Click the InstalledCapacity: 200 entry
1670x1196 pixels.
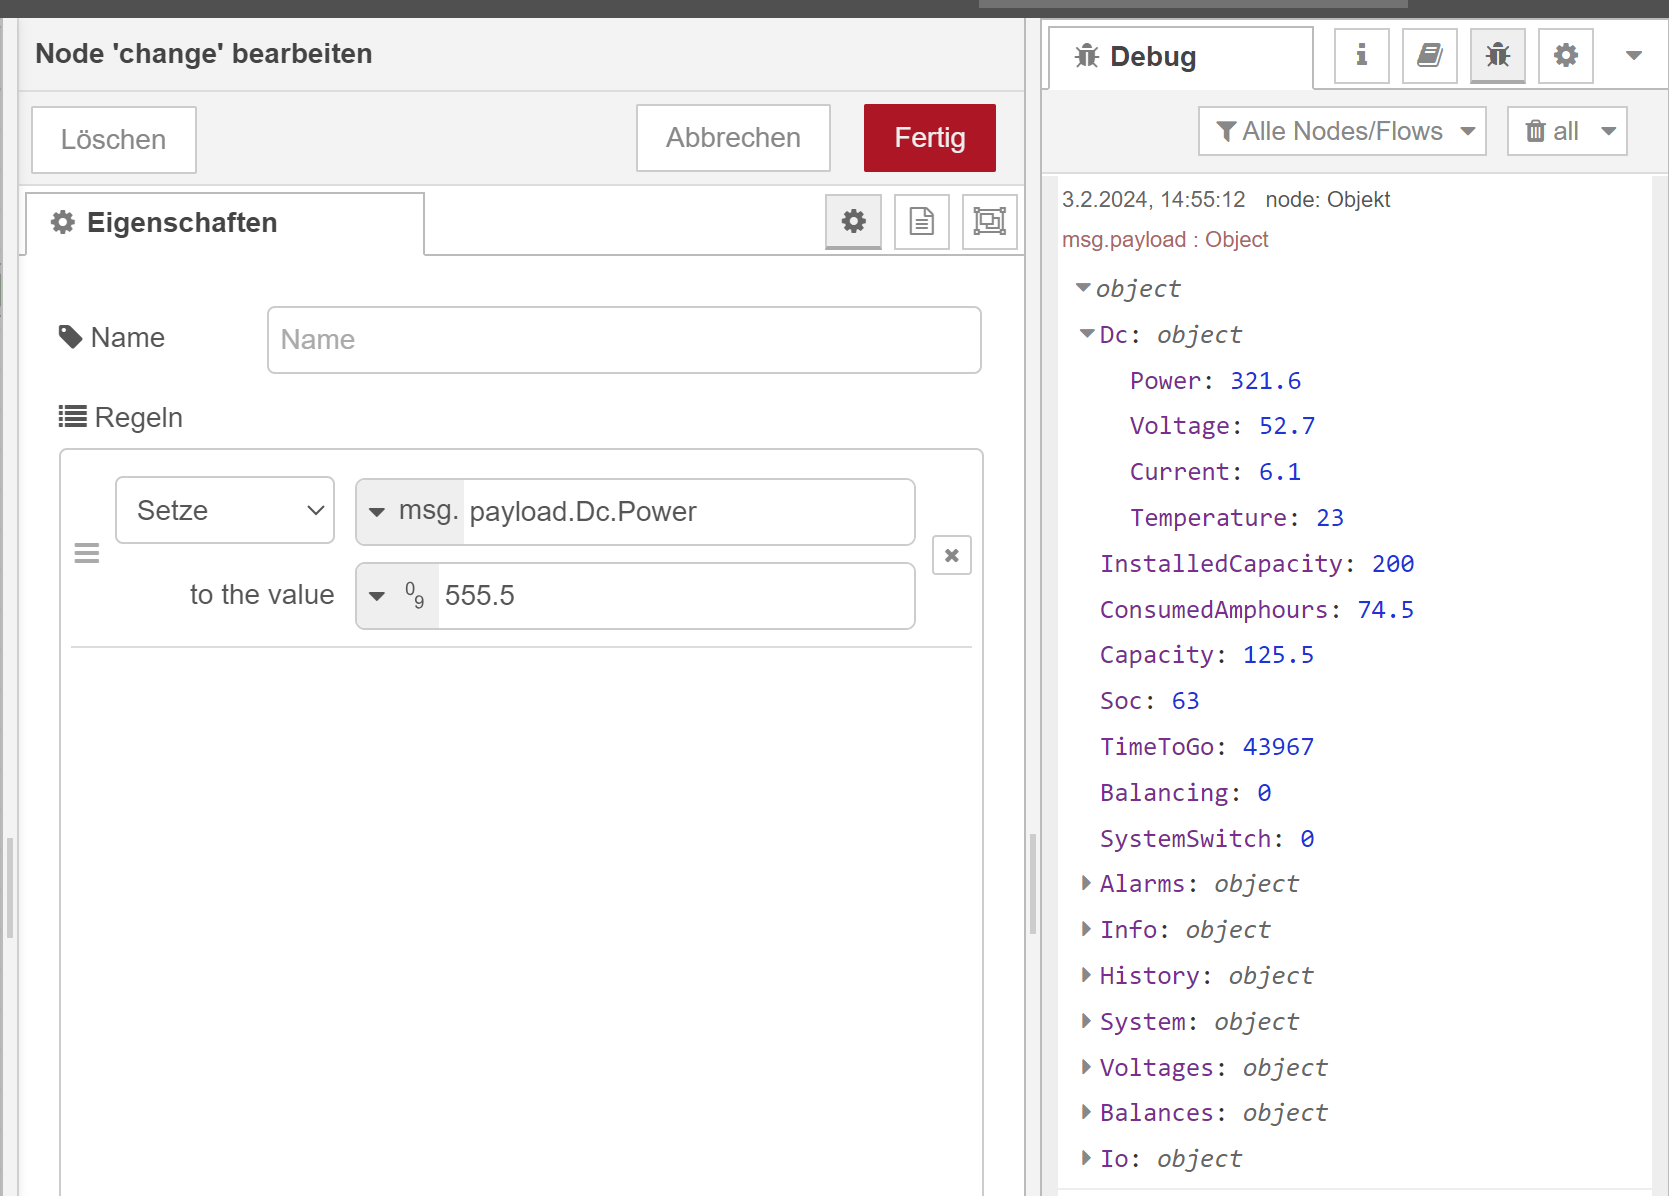coord(1257,564)
